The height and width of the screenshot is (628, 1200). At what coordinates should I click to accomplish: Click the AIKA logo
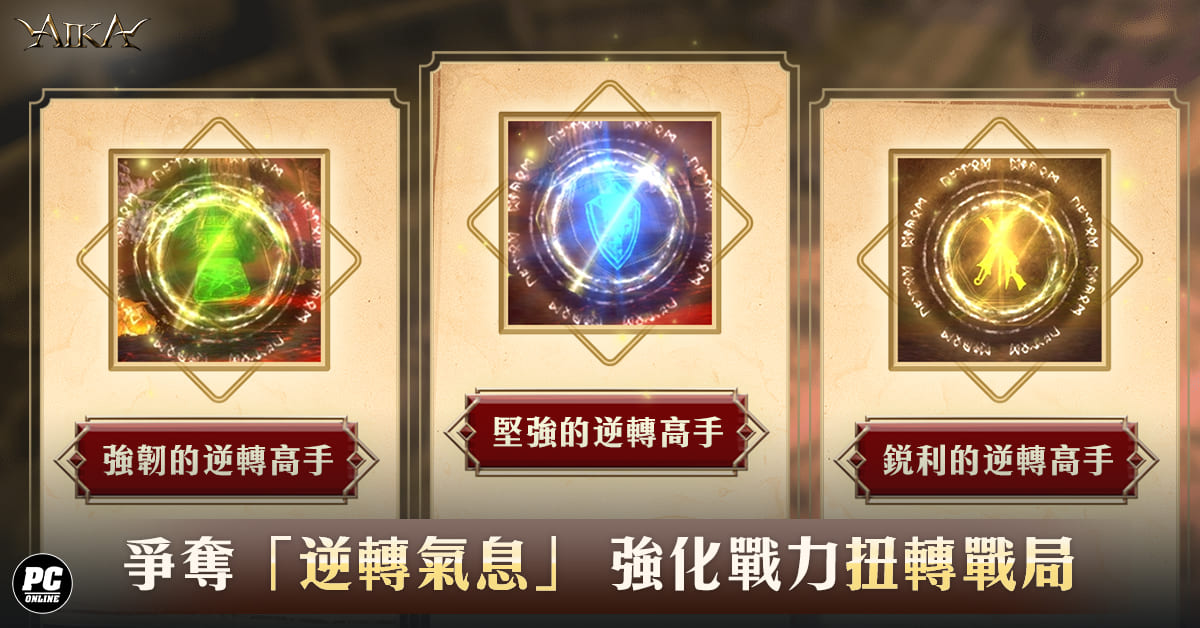pyautogui.click(x=81, y=32)
